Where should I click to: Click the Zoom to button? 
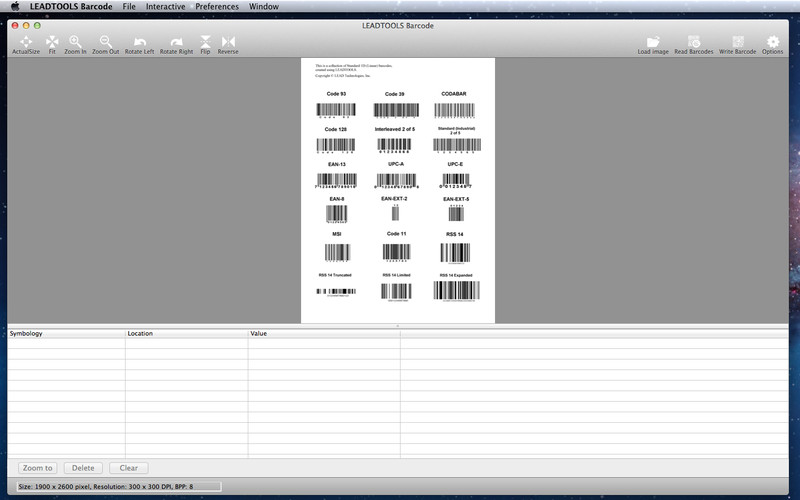click(38, 468)
